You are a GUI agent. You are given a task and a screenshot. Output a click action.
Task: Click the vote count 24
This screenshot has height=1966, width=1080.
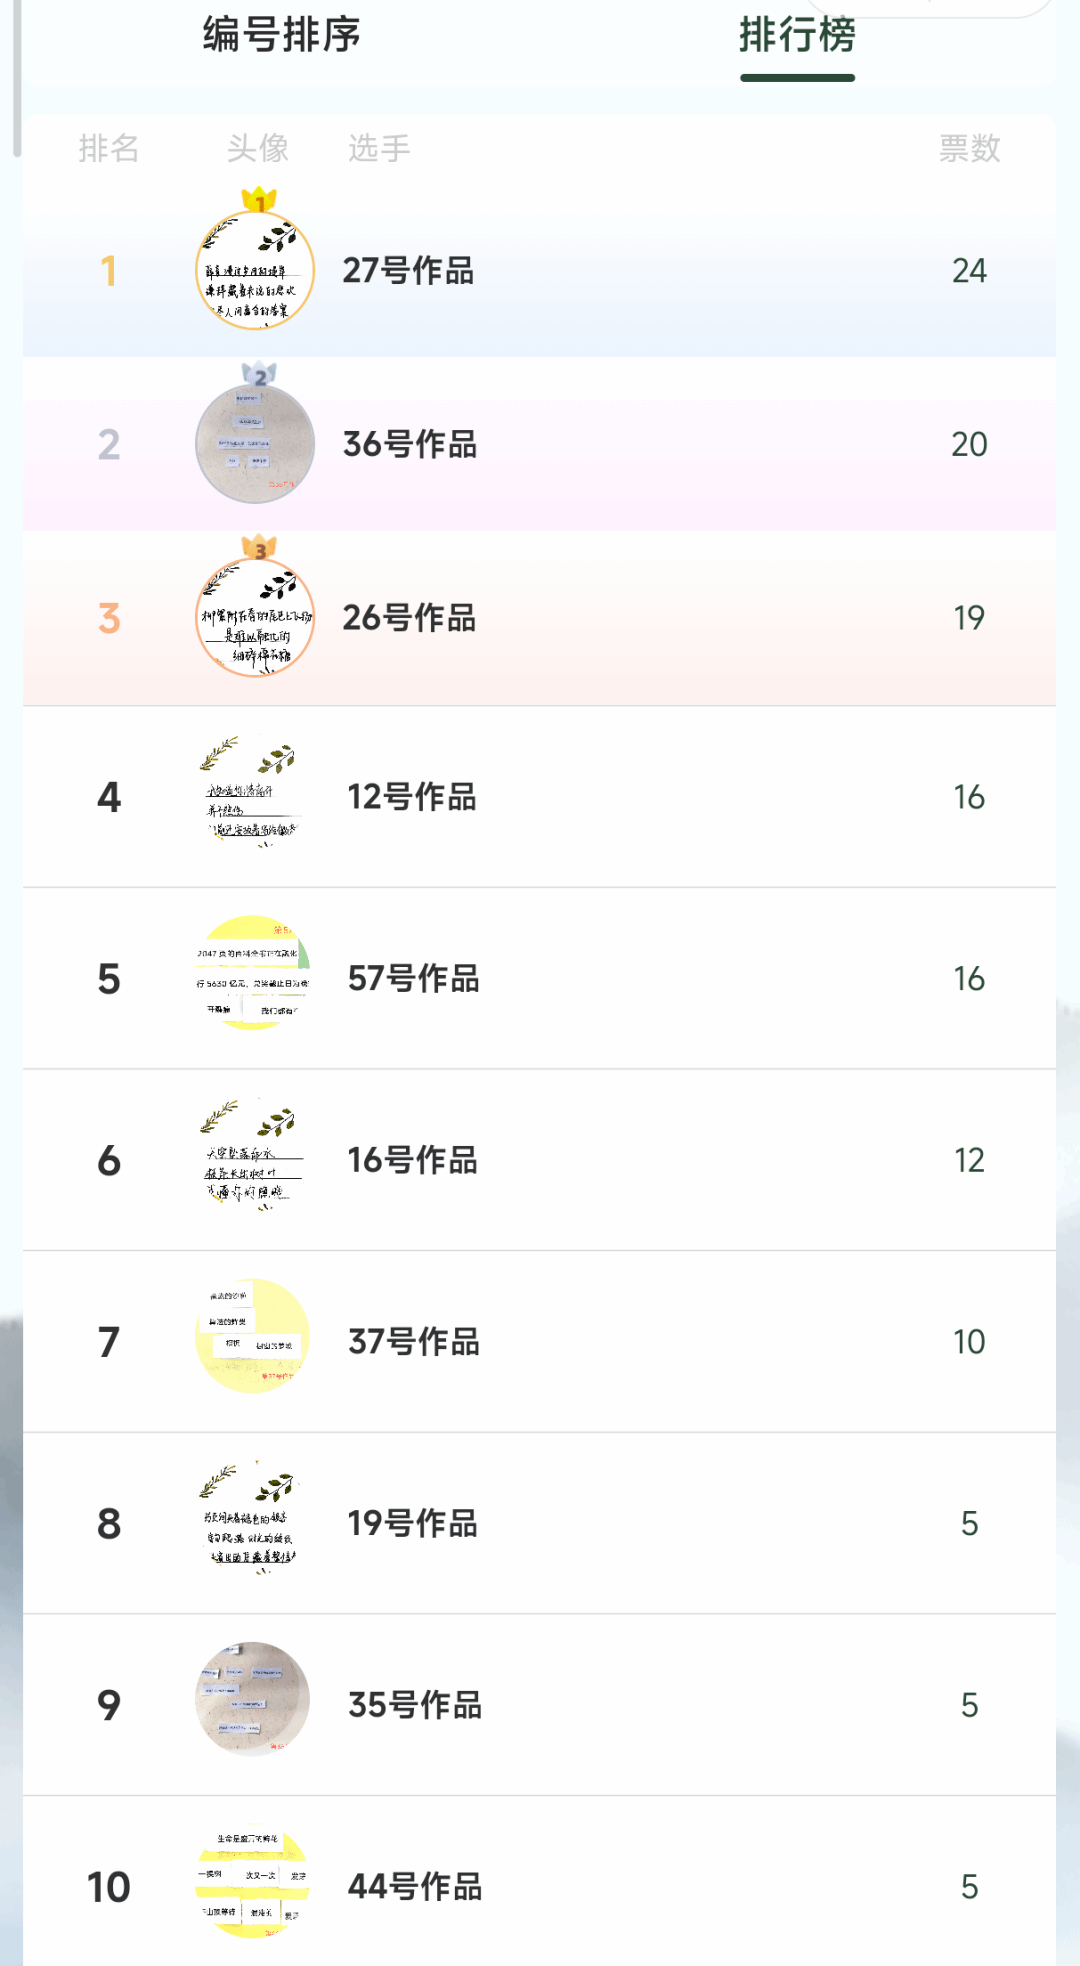pos(969,271)
